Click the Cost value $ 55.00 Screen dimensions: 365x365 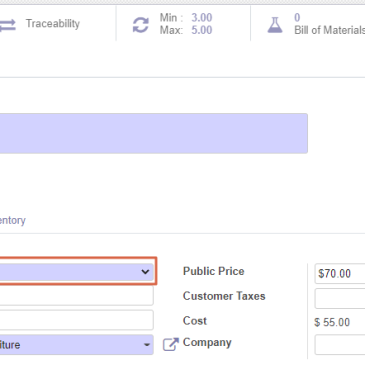point(332,322)
